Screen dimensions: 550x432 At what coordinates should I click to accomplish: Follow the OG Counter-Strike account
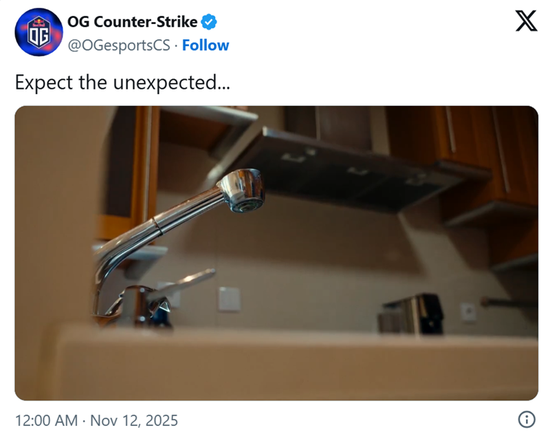206,45
